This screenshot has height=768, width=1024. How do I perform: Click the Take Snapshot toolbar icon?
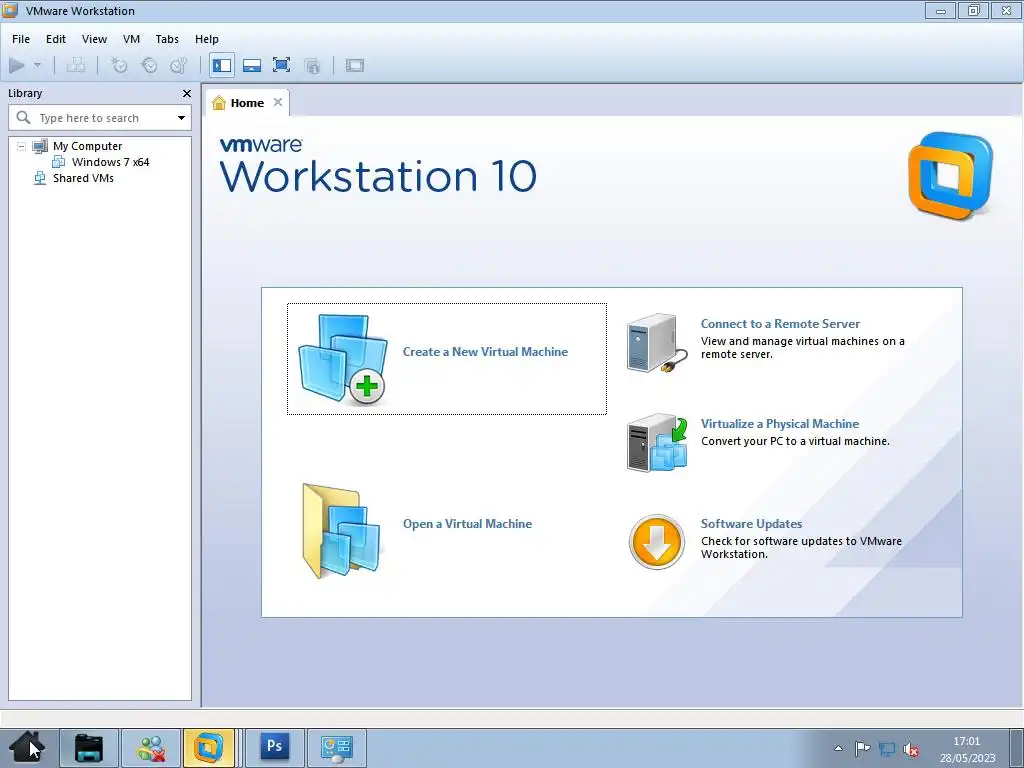(x=119, y=65)
